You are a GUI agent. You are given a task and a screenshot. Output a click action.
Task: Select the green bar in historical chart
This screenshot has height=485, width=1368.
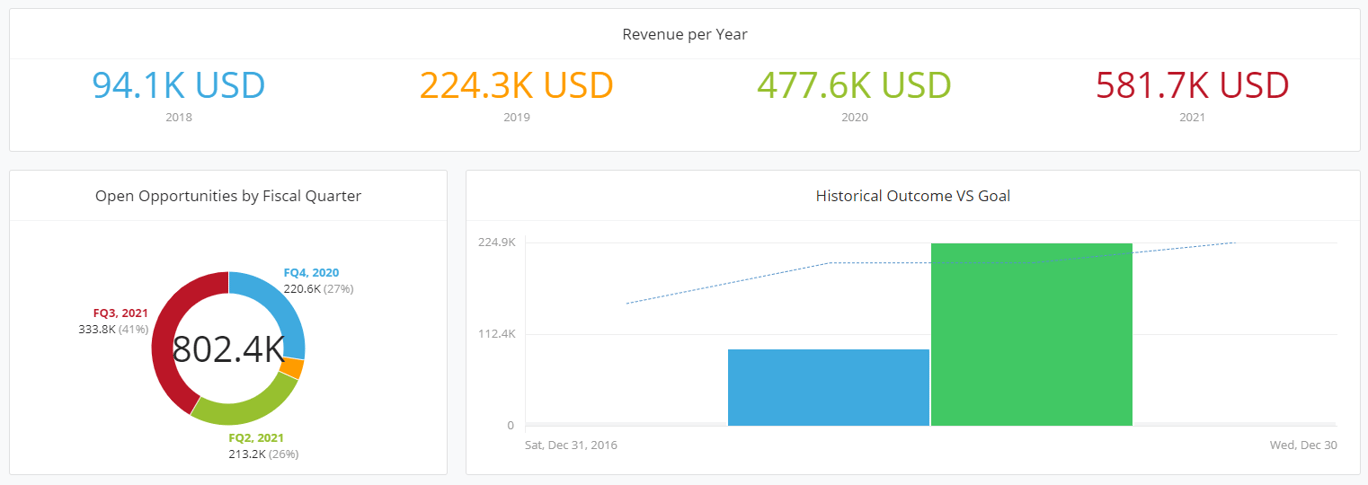[1031, 334]
